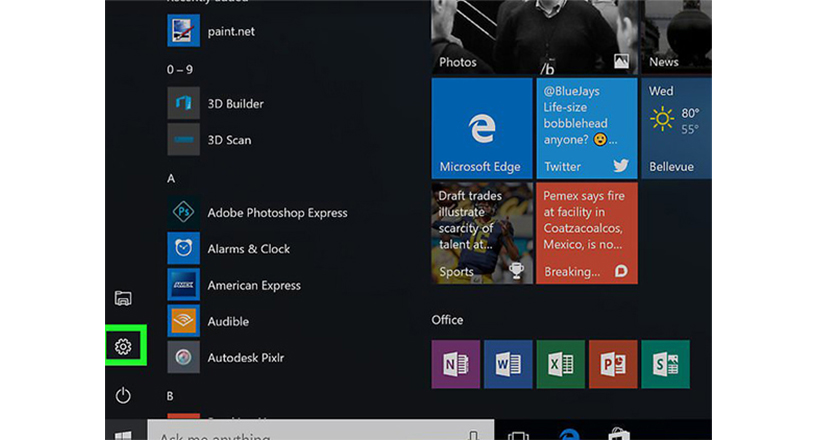Select the Autodesk Pixlr label
Image resolution: width=818 pixels, height=440 pixels.
click(246, 358)
